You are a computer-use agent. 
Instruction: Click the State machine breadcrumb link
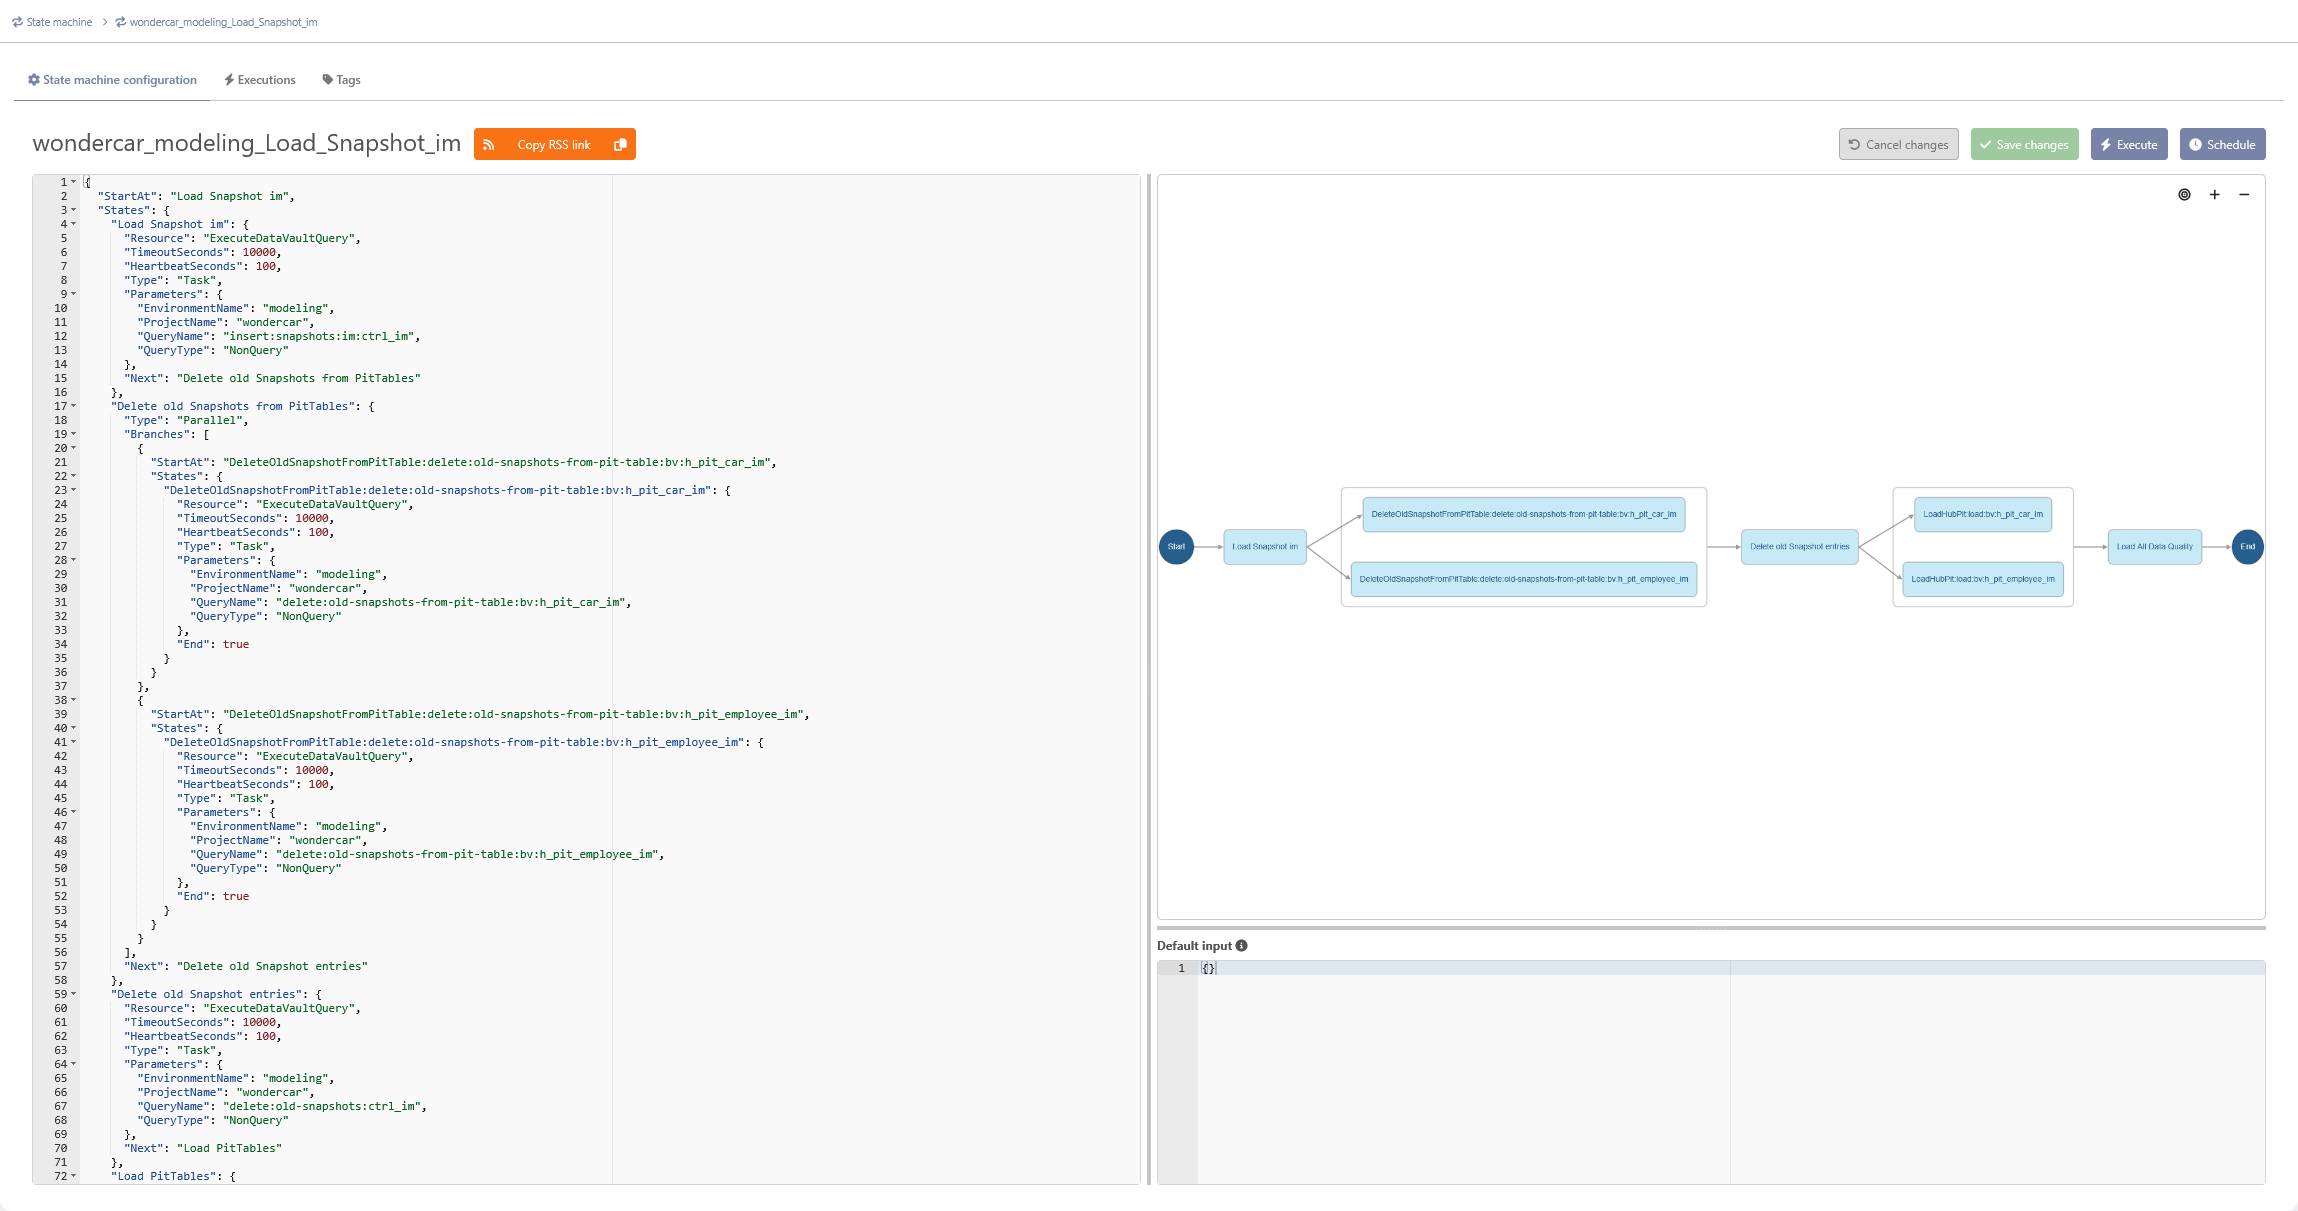pyautogui.click(x=52, y=22)
